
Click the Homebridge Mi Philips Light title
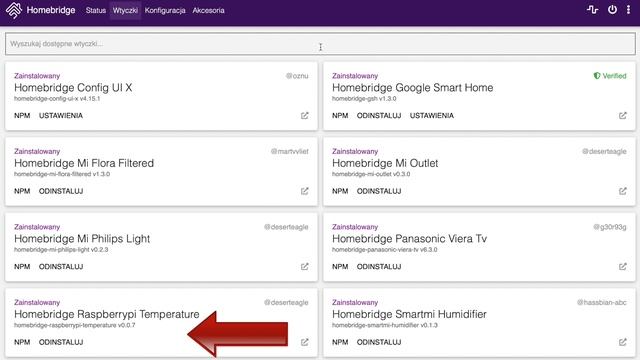82,239
